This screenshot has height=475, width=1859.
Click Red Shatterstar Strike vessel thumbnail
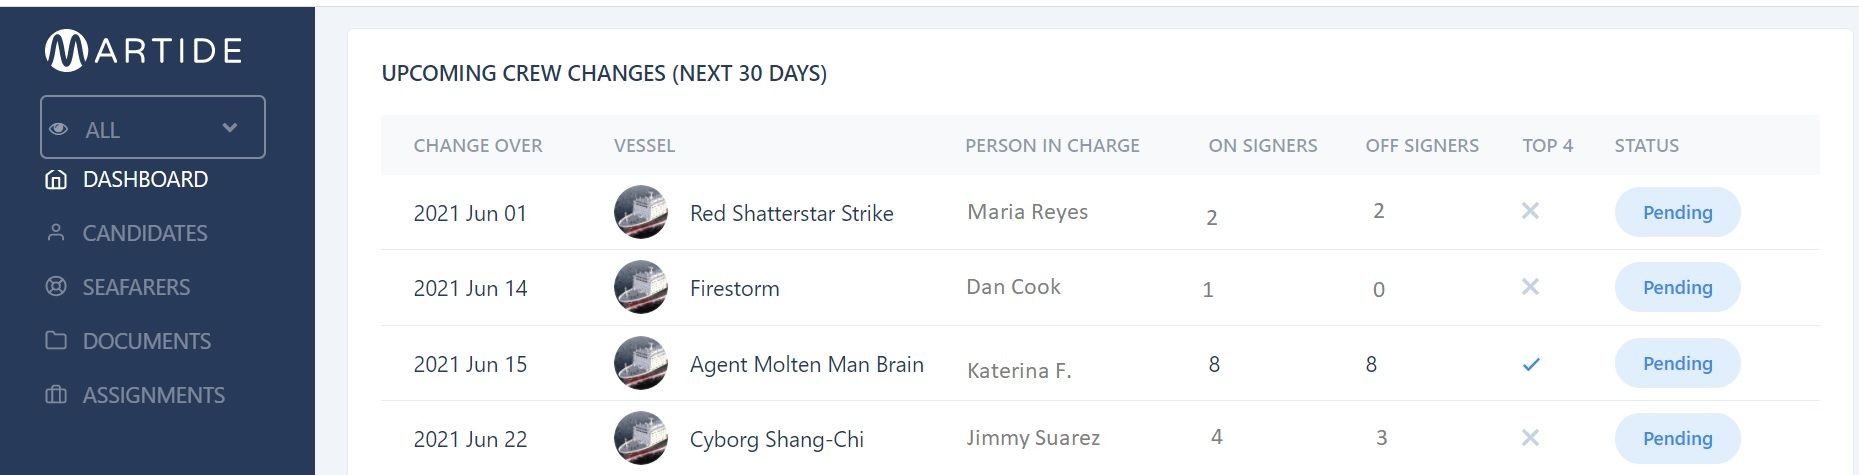pyautogui.click(x=641, y=212)
